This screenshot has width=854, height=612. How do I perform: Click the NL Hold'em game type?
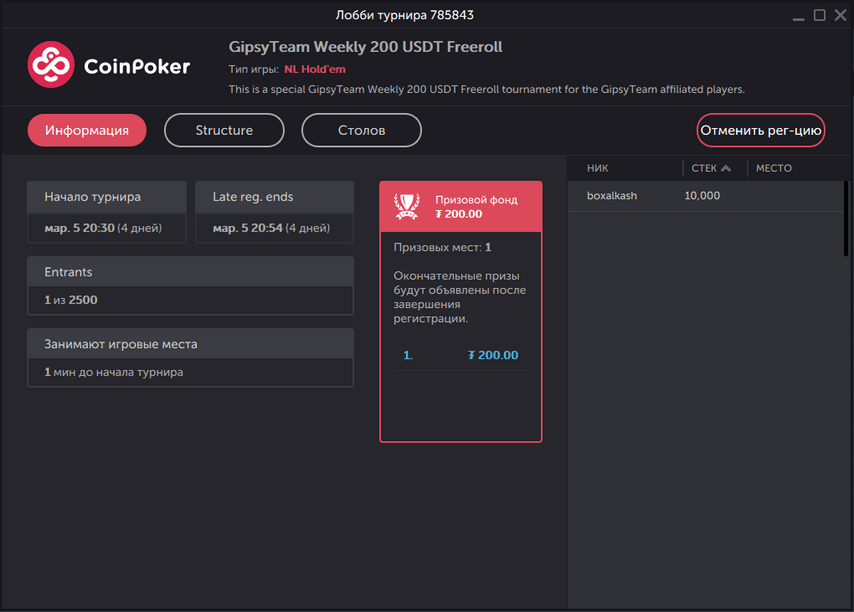coord(315,69)
